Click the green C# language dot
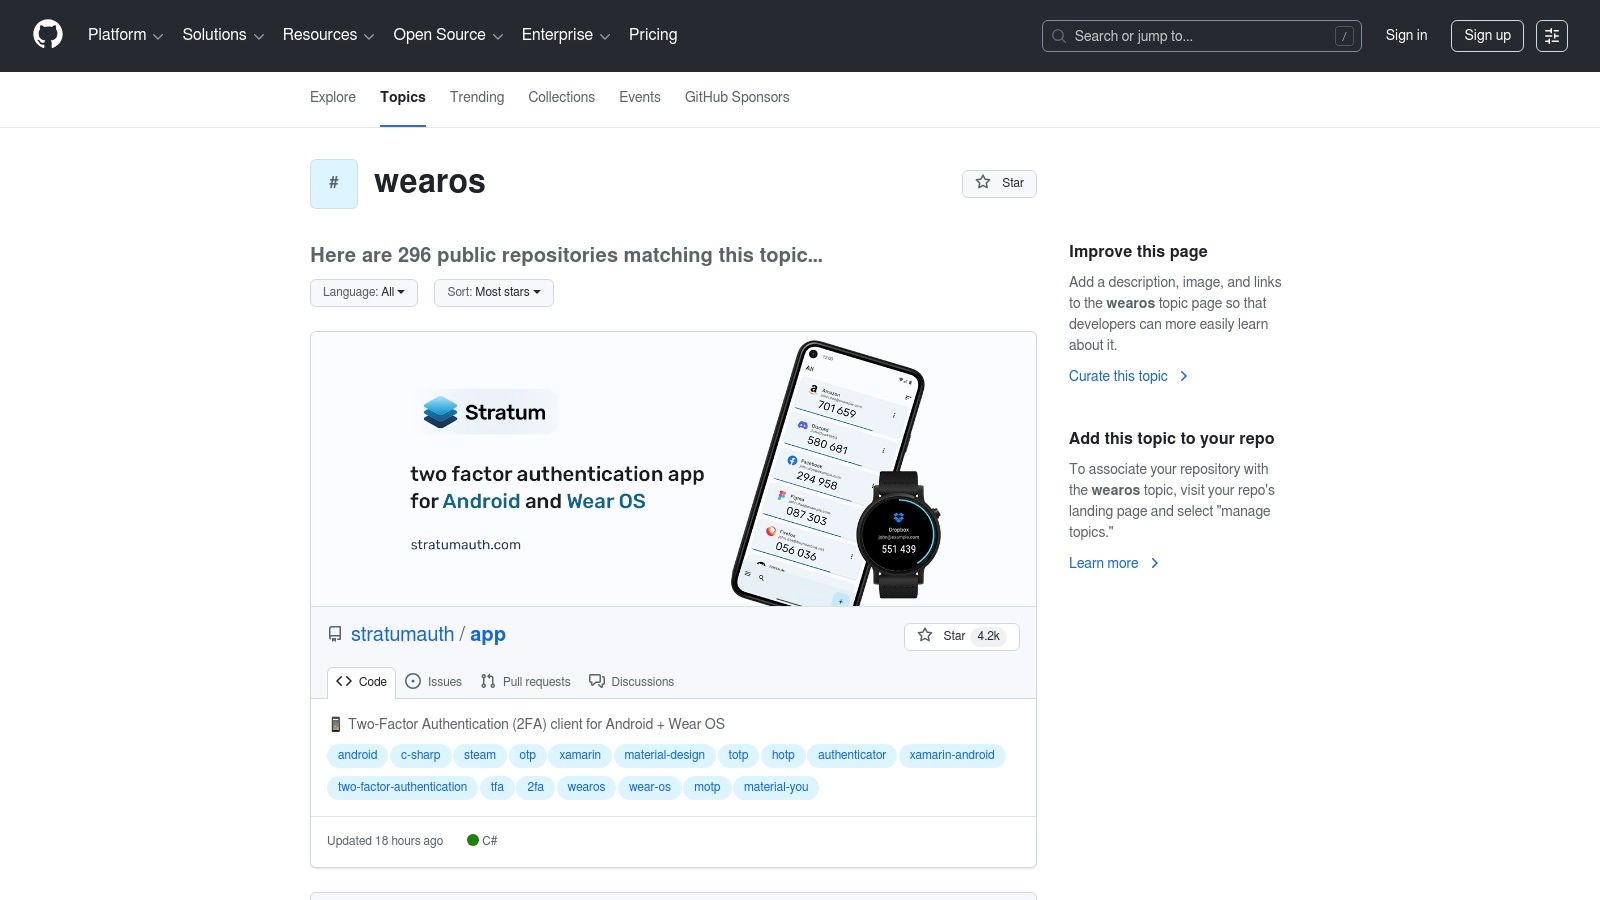The width and height of the screenshot is (1600, 900). coord(472,841)
